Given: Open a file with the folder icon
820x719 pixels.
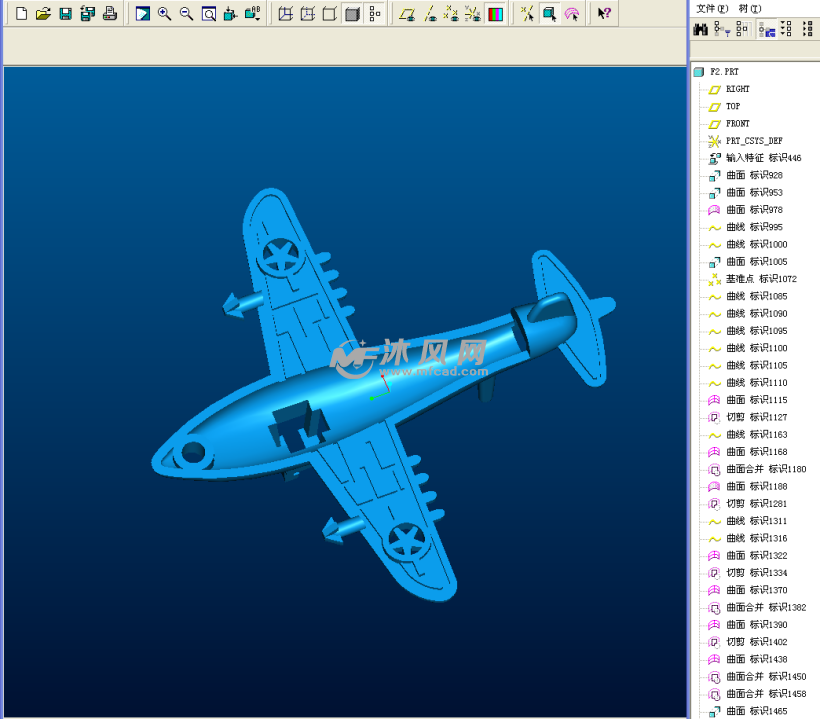Looking at the screenshot, I should pos(43,14).
